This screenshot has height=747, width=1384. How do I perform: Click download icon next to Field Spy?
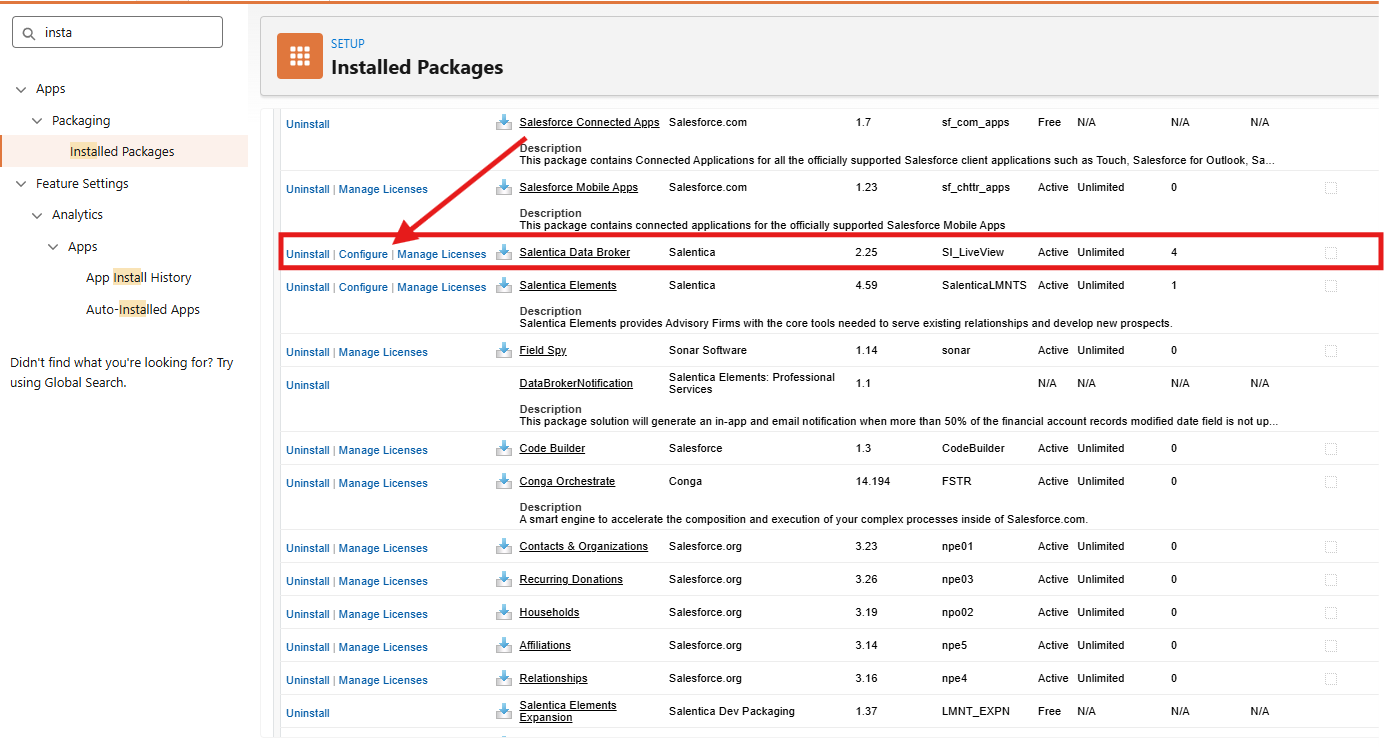point(504,351)
